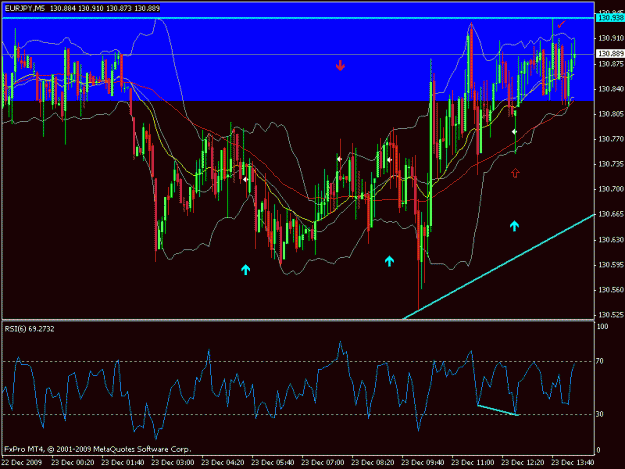
Task: Click the 23 Dec 13:40 time label
Action: (573, 463)
